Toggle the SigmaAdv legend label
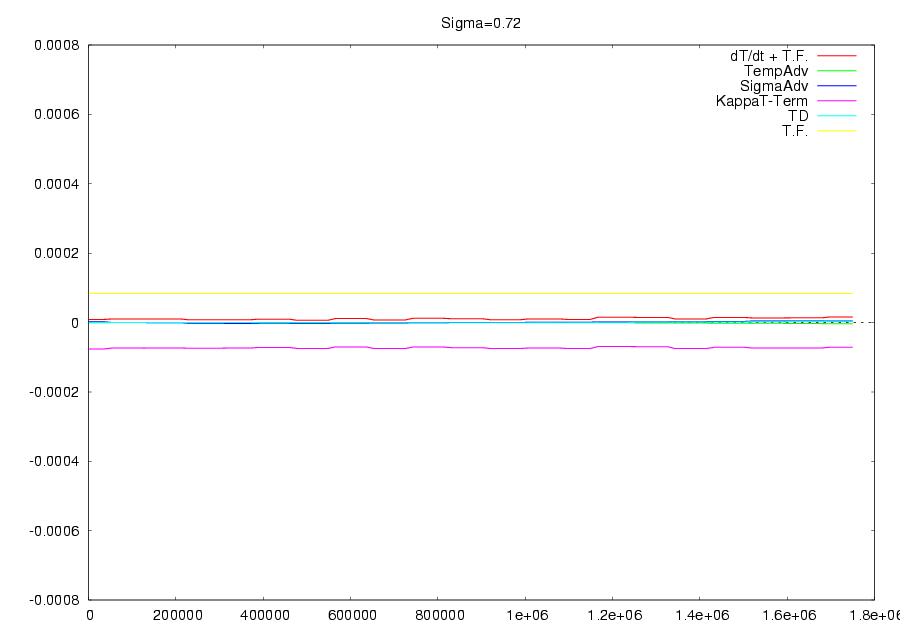900x630 pixels. tap(774, 86)
